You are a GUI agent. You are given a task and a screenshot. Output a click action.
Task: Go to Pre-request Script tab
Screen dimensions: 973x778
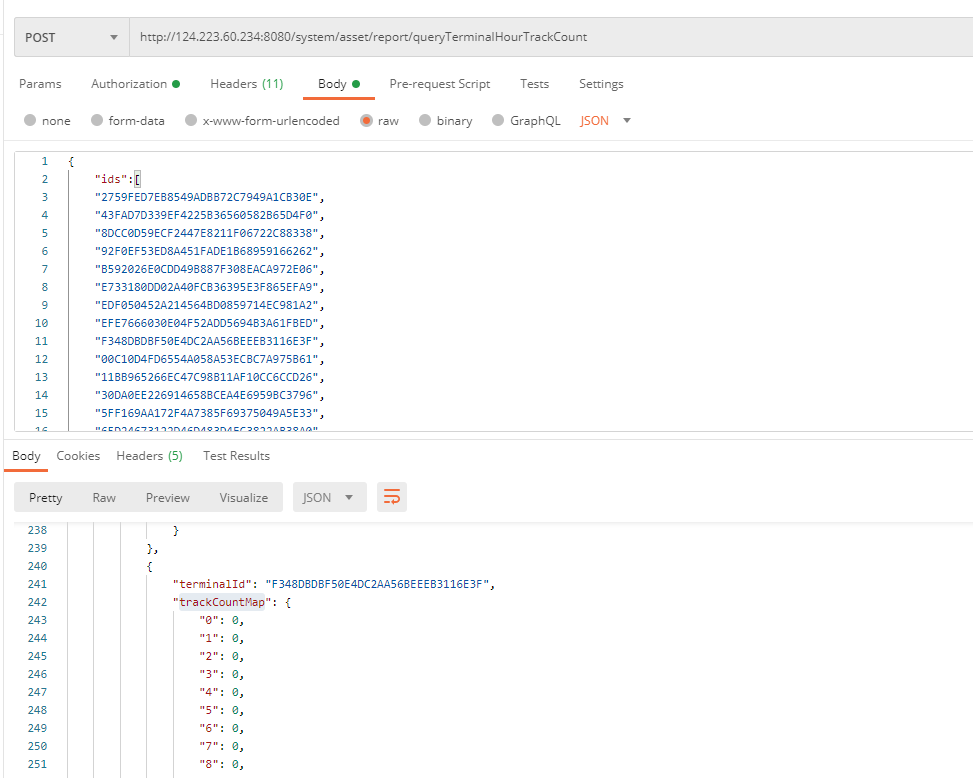(439, 84)
